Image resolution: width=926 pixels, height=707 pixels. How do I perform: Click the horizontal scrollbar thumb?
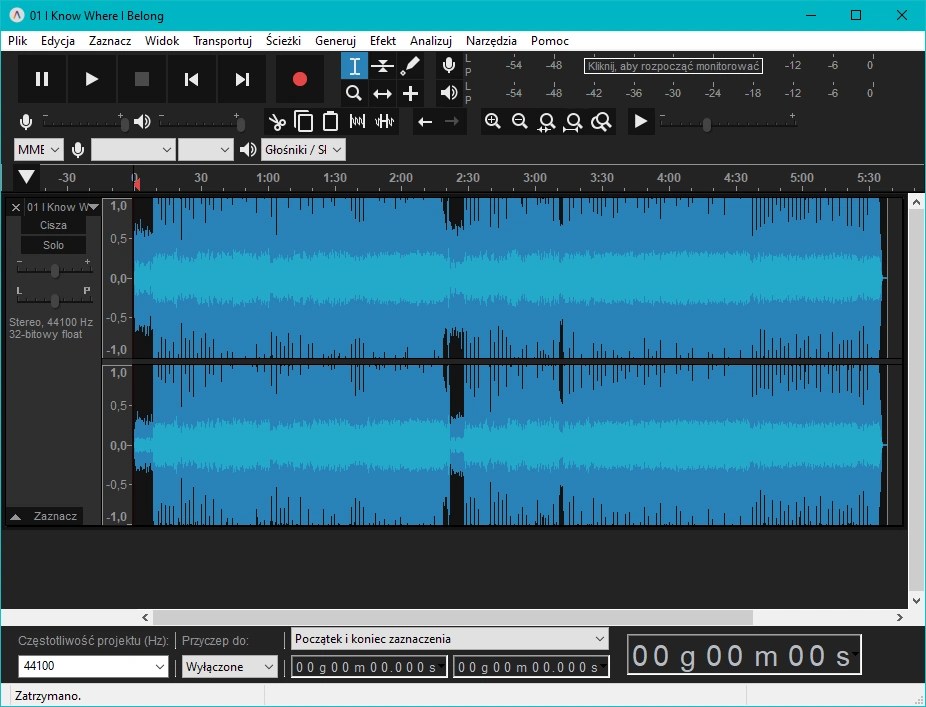coord(452,618)
